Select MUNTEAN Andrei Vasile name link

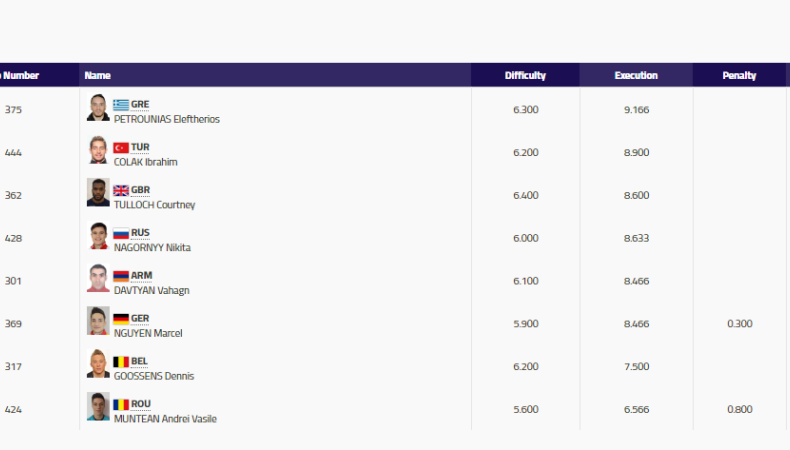coord(165,420)
